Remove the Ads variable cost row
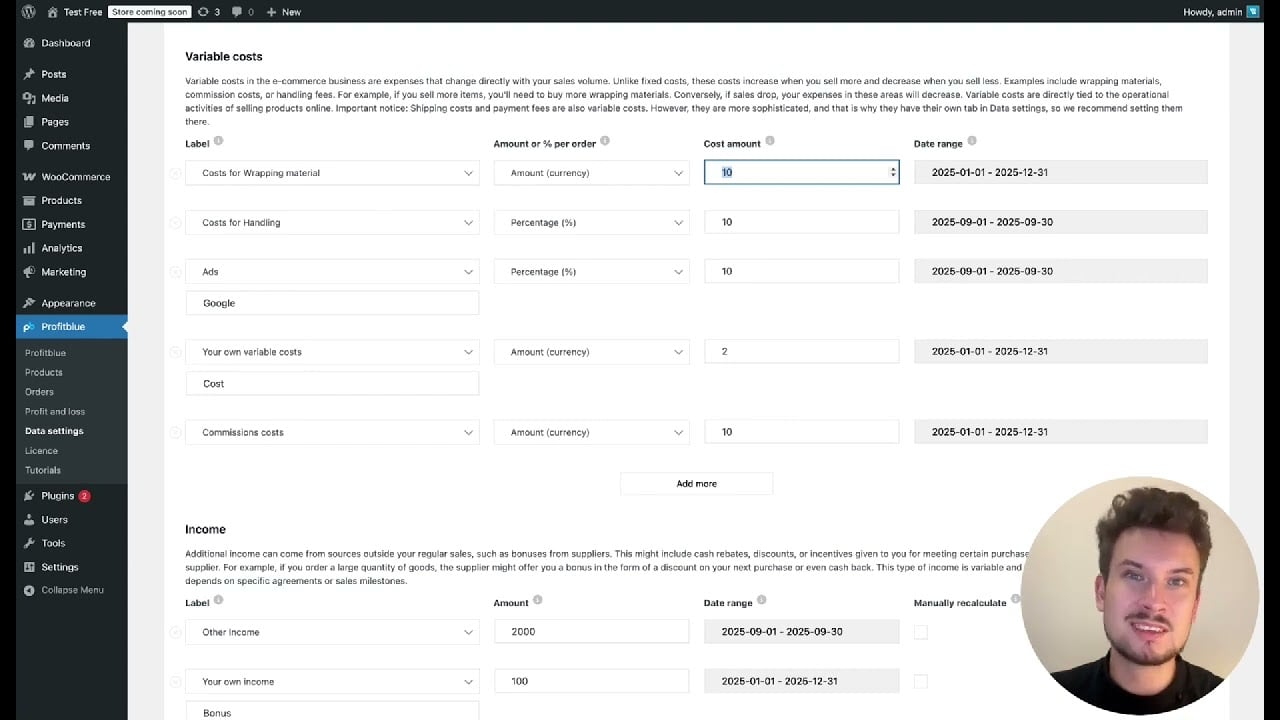The width and height of the screenshot is (1280, 720). [x=176, y=271]
